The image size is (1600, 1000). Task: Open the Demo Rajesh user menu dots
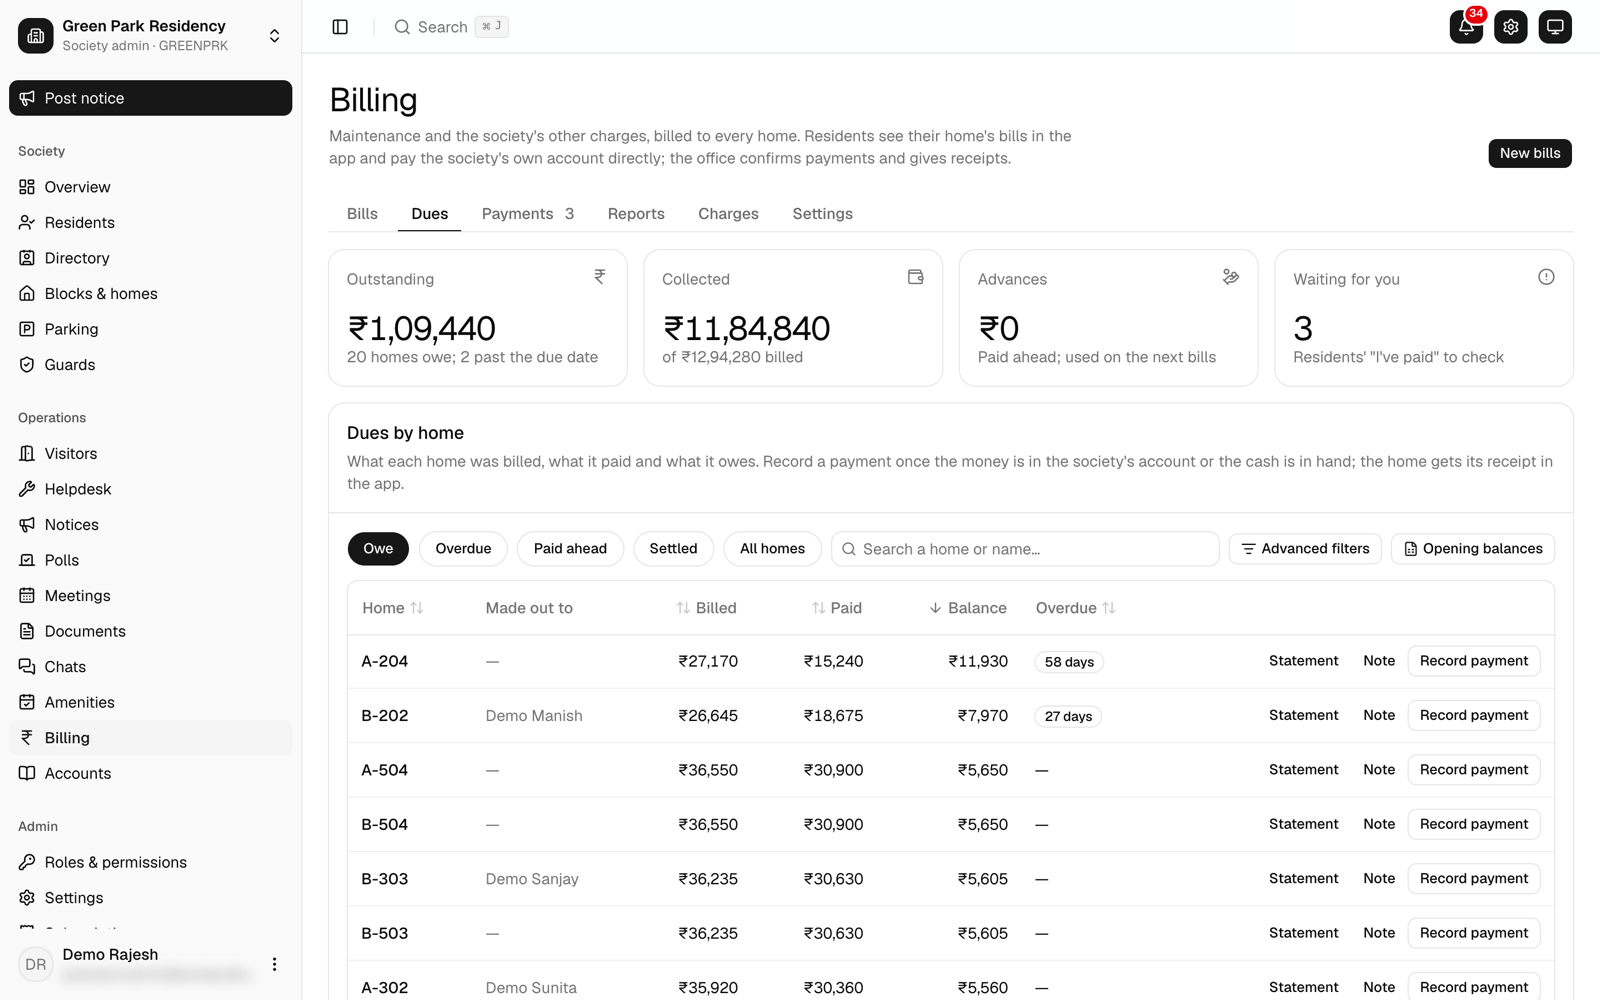(x=274, y=964)
